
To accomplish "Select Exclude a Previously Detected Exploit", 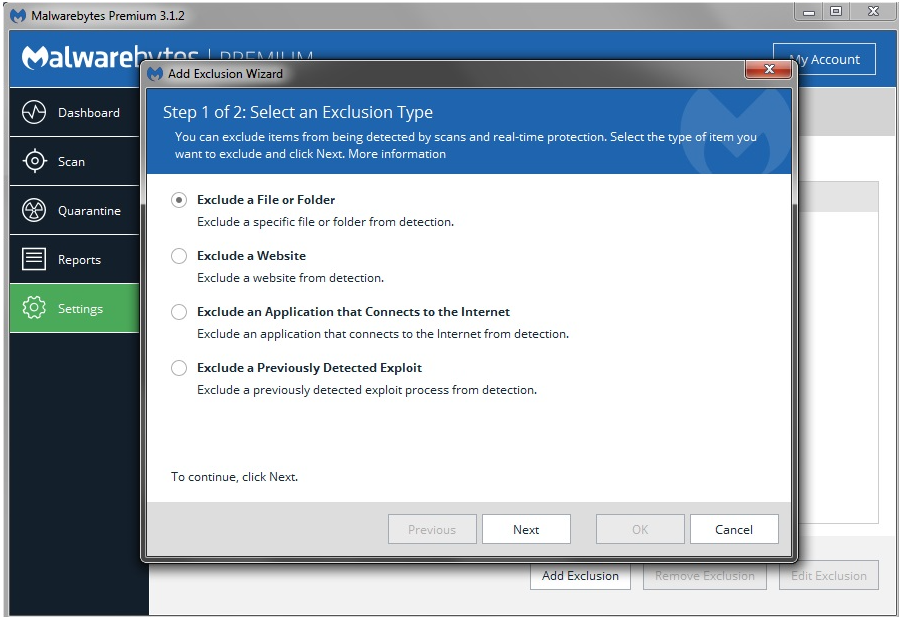I will click(x=179, y=368).
